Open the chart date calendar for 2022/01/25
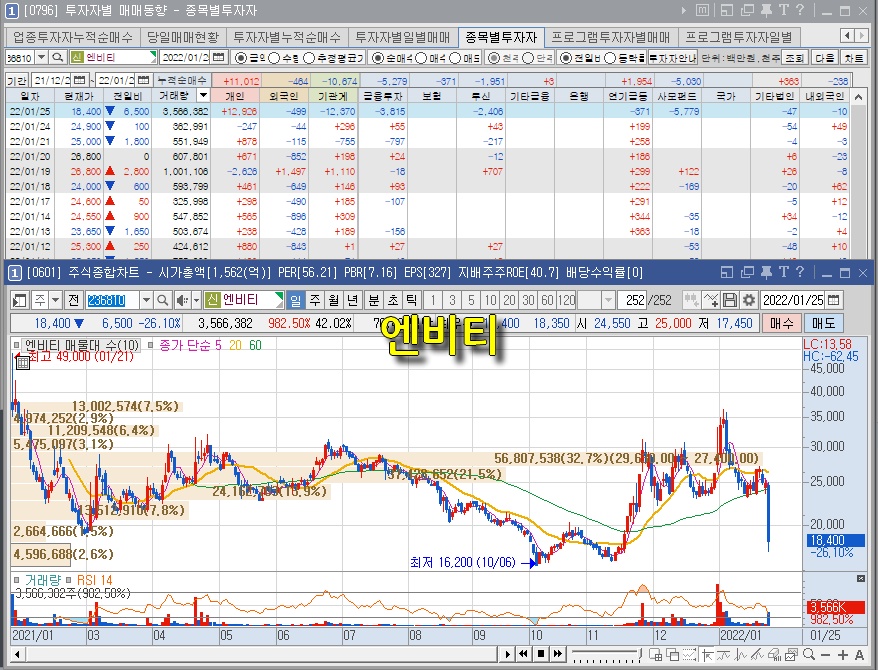This screenshot has width=878, height=670. 833,301
